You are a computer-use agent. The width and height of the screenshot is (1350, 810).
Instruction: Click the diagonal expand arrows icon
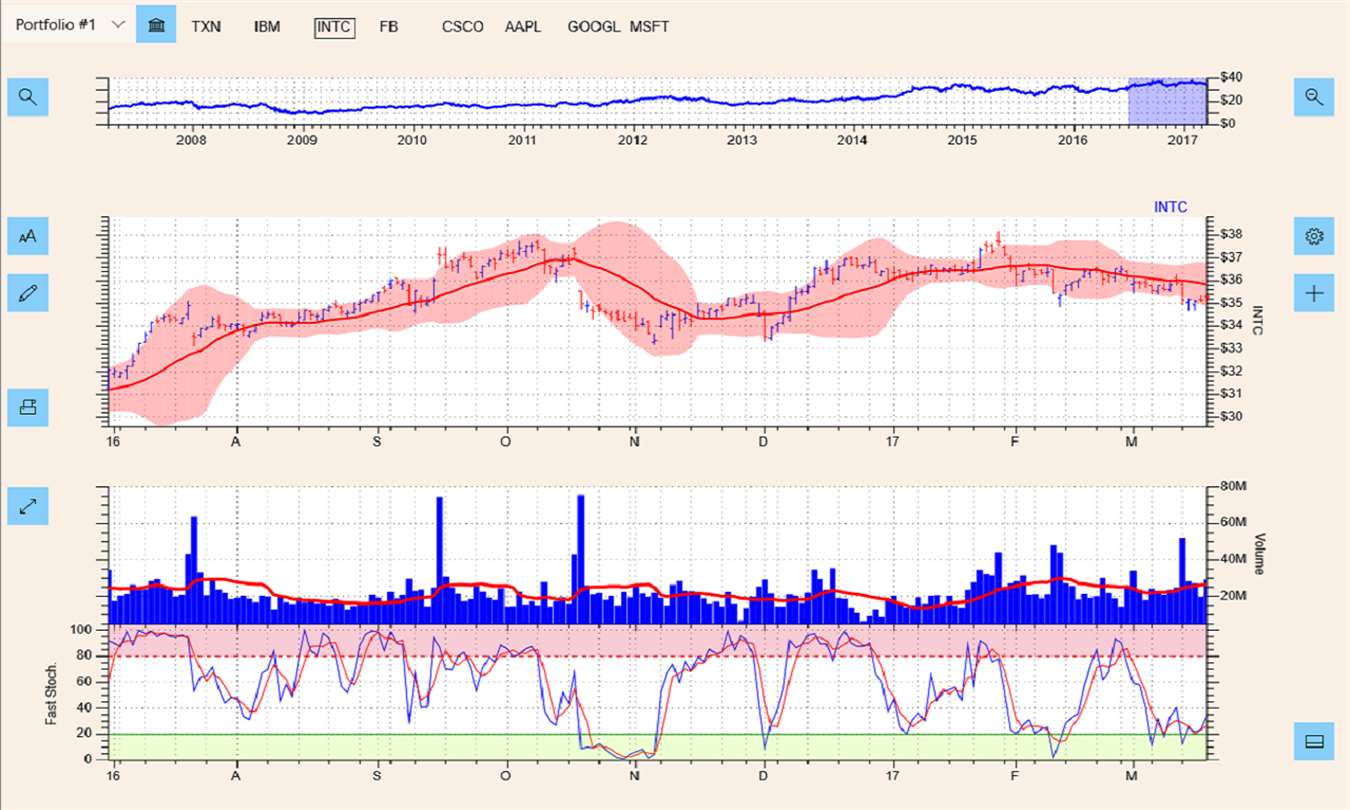click(28, 506)
